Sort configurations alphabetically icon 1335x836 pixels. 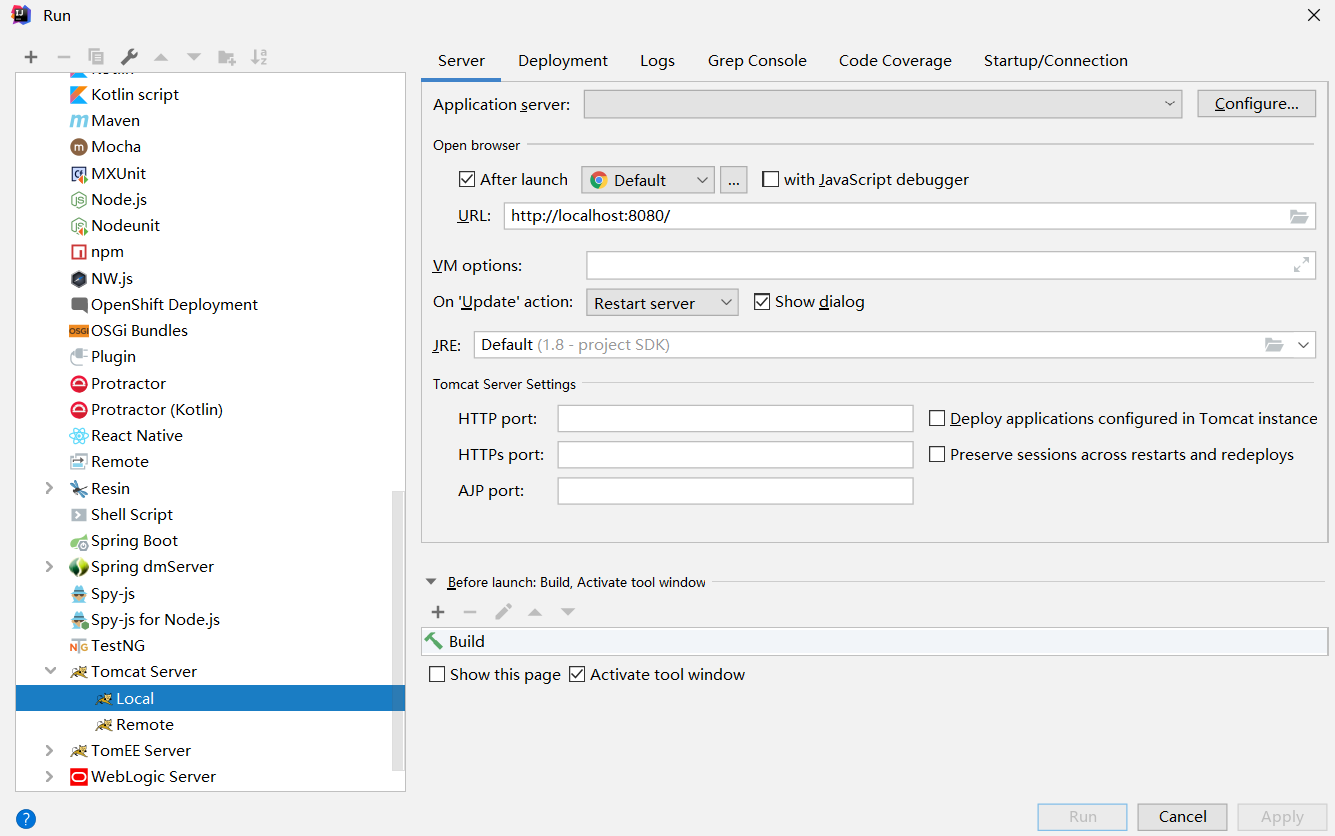tap(259, 57)
